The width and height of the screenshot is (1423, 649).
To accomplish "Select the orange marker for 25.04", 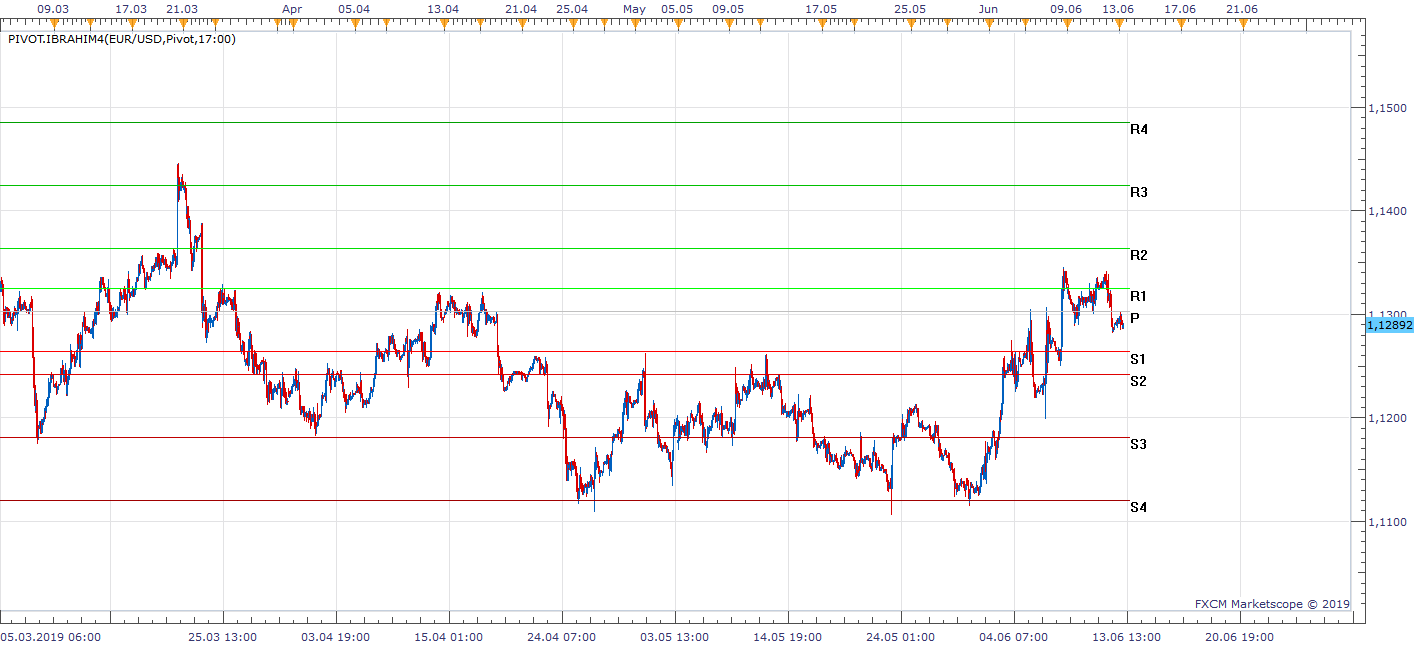I will click(572, 23).
